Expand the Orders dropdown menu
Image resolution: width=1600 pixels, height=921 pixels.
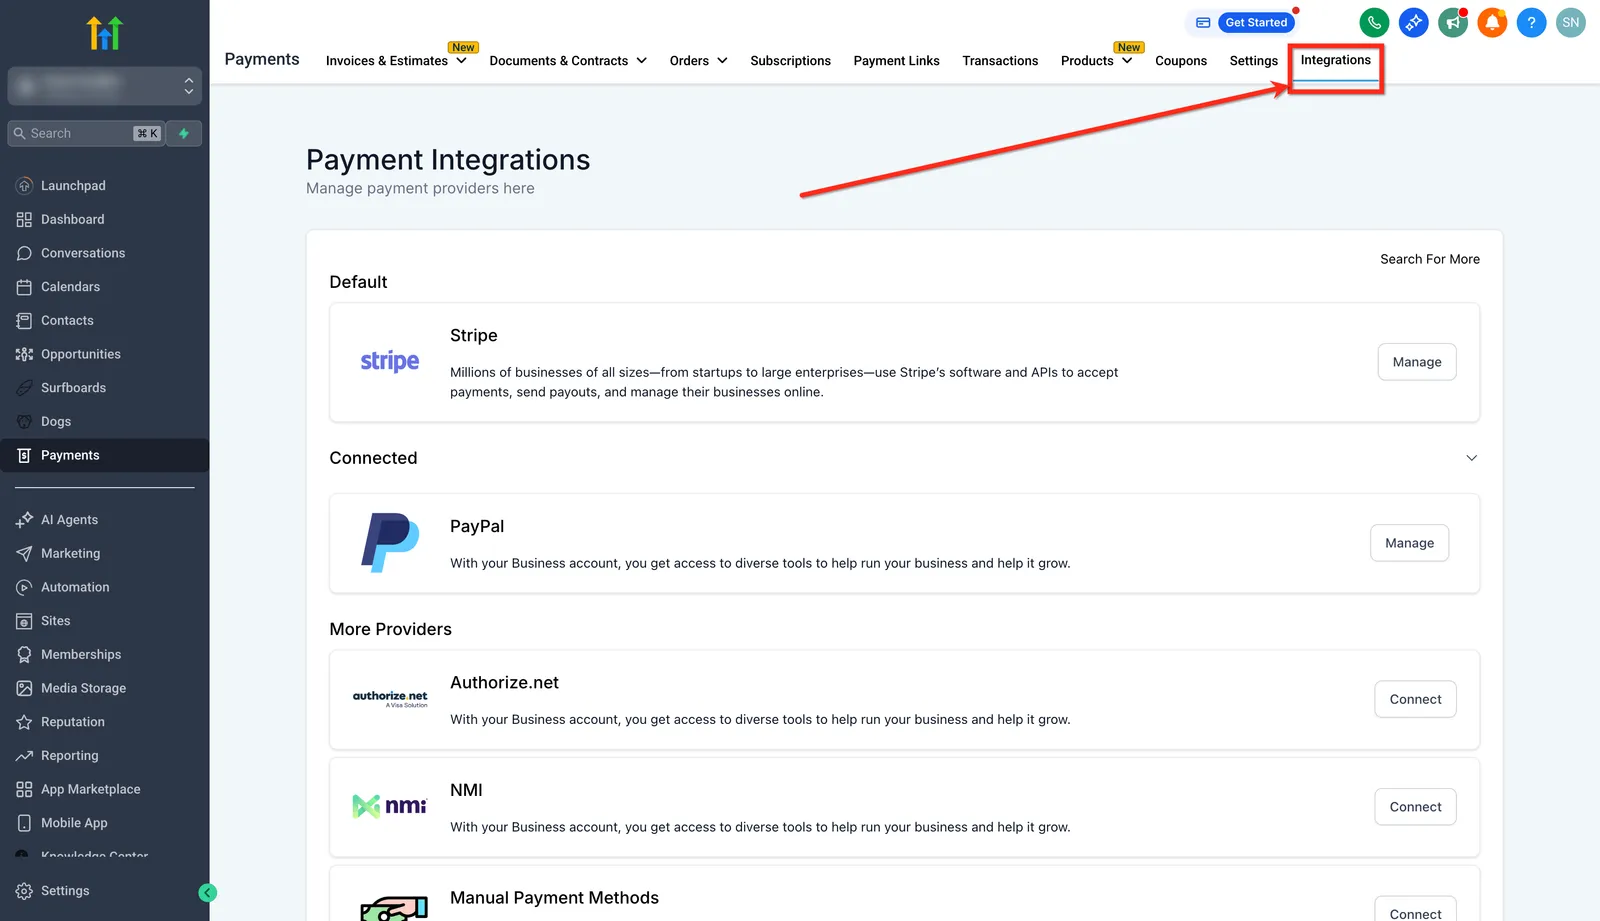(x=698, y=60)
